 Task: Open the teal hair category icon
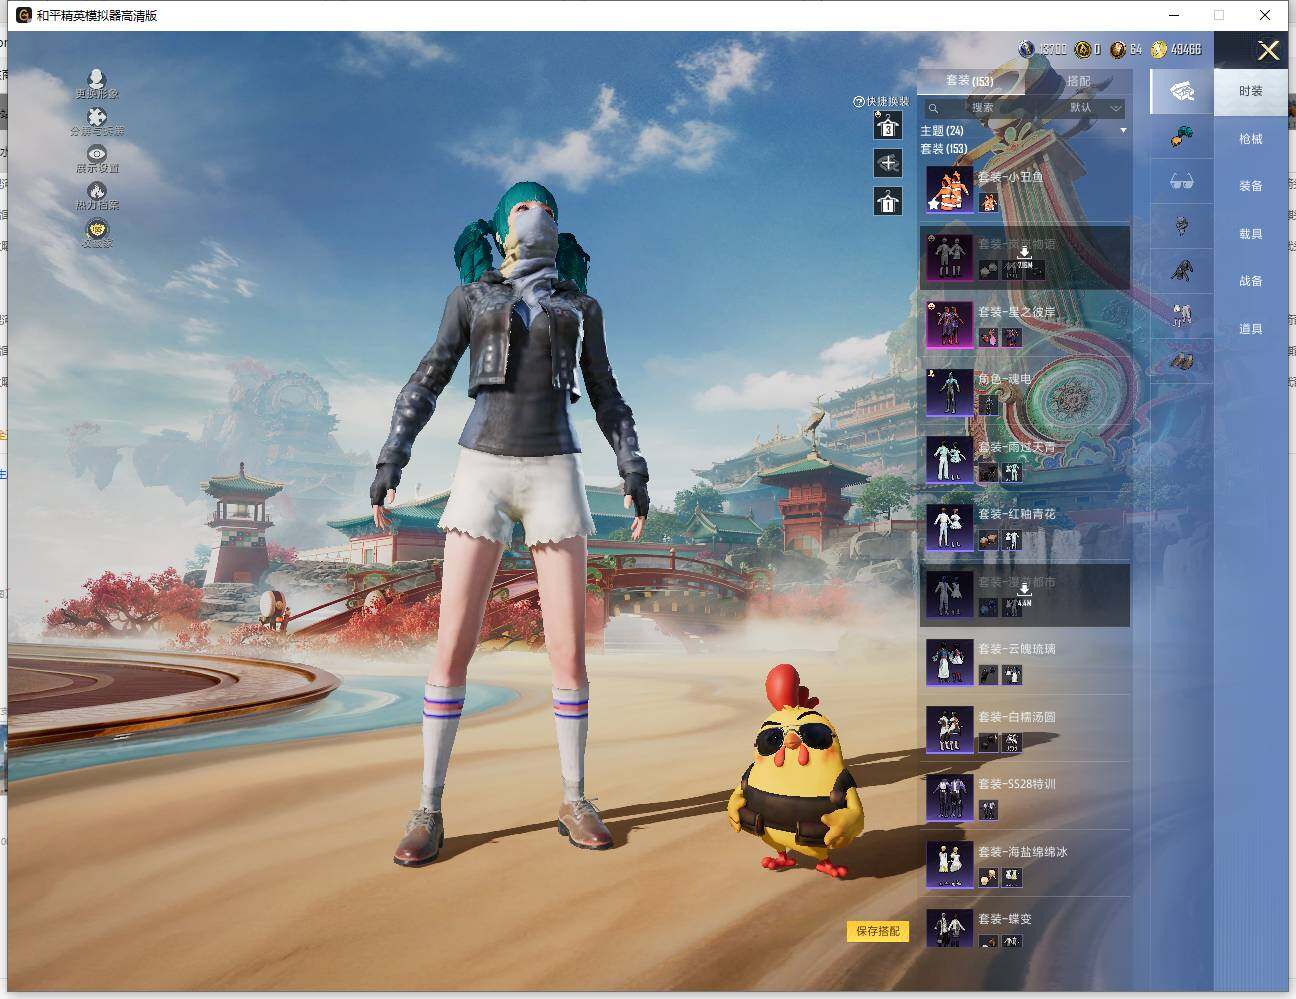(1182, 137)
